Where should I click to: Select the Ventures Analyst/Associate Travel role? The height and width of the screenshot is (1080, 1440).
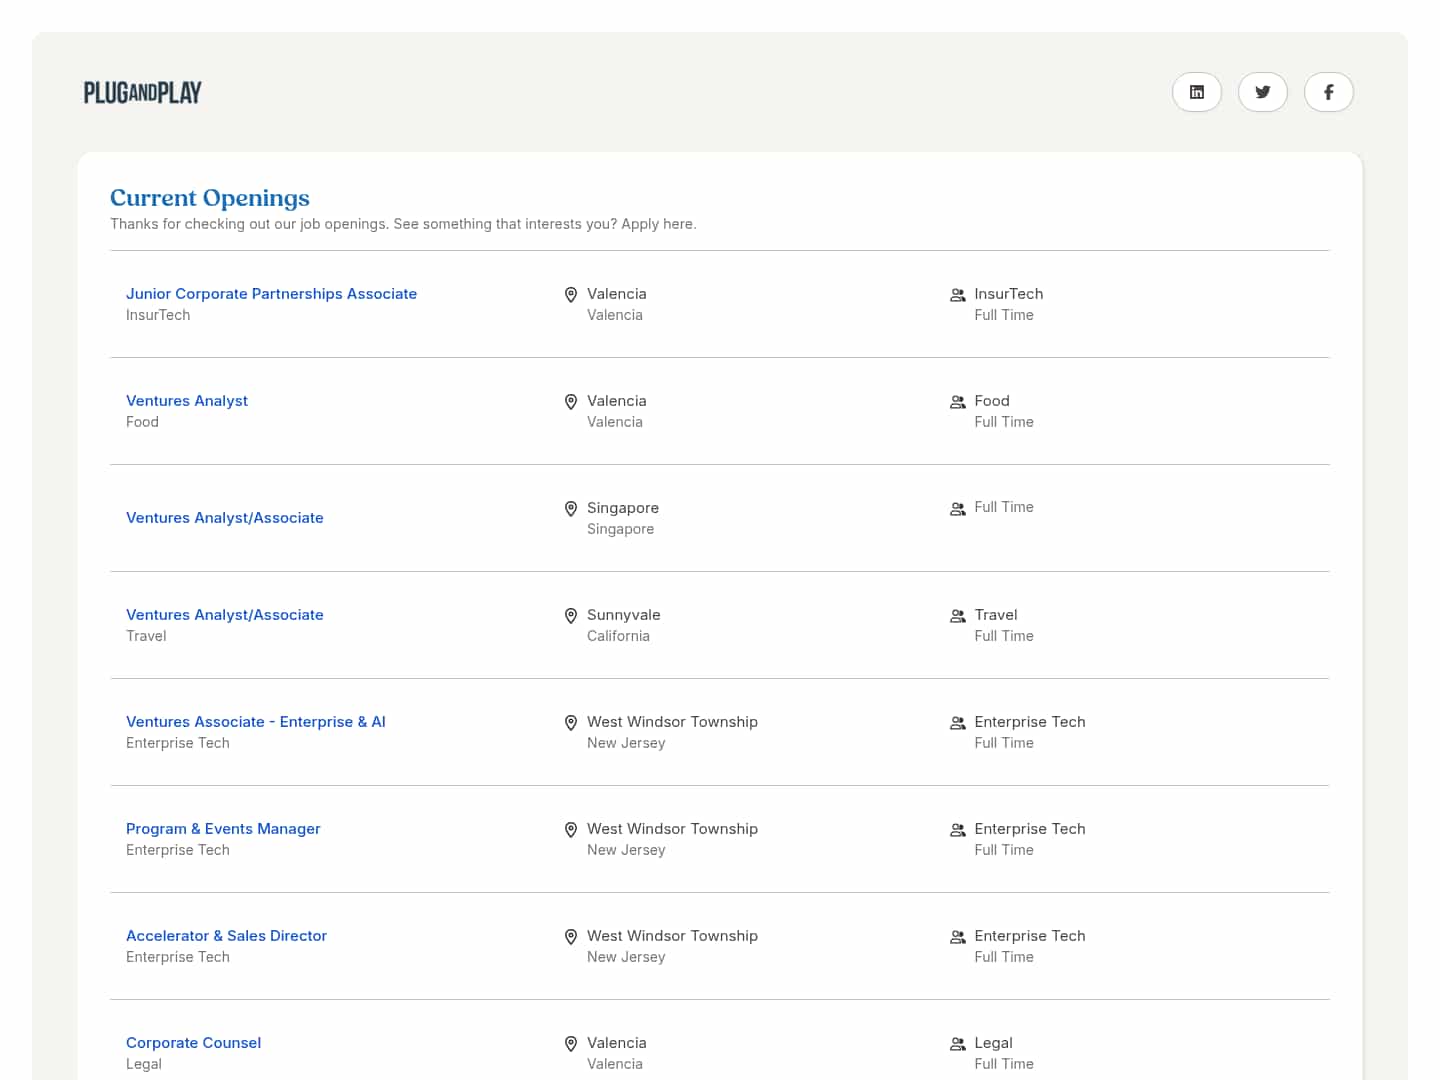(225, 615)
